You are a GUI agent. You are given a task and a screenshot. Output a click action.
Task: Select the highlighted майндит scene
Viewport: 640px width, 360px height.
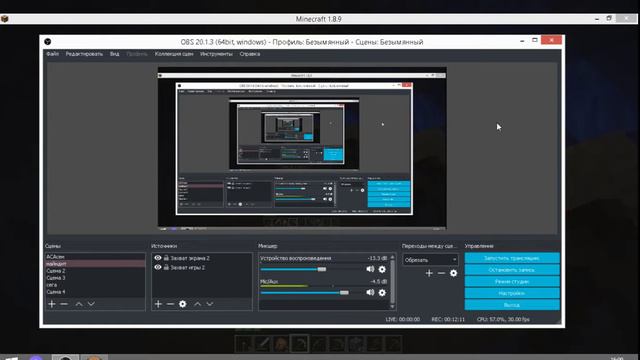click(95, 264)
